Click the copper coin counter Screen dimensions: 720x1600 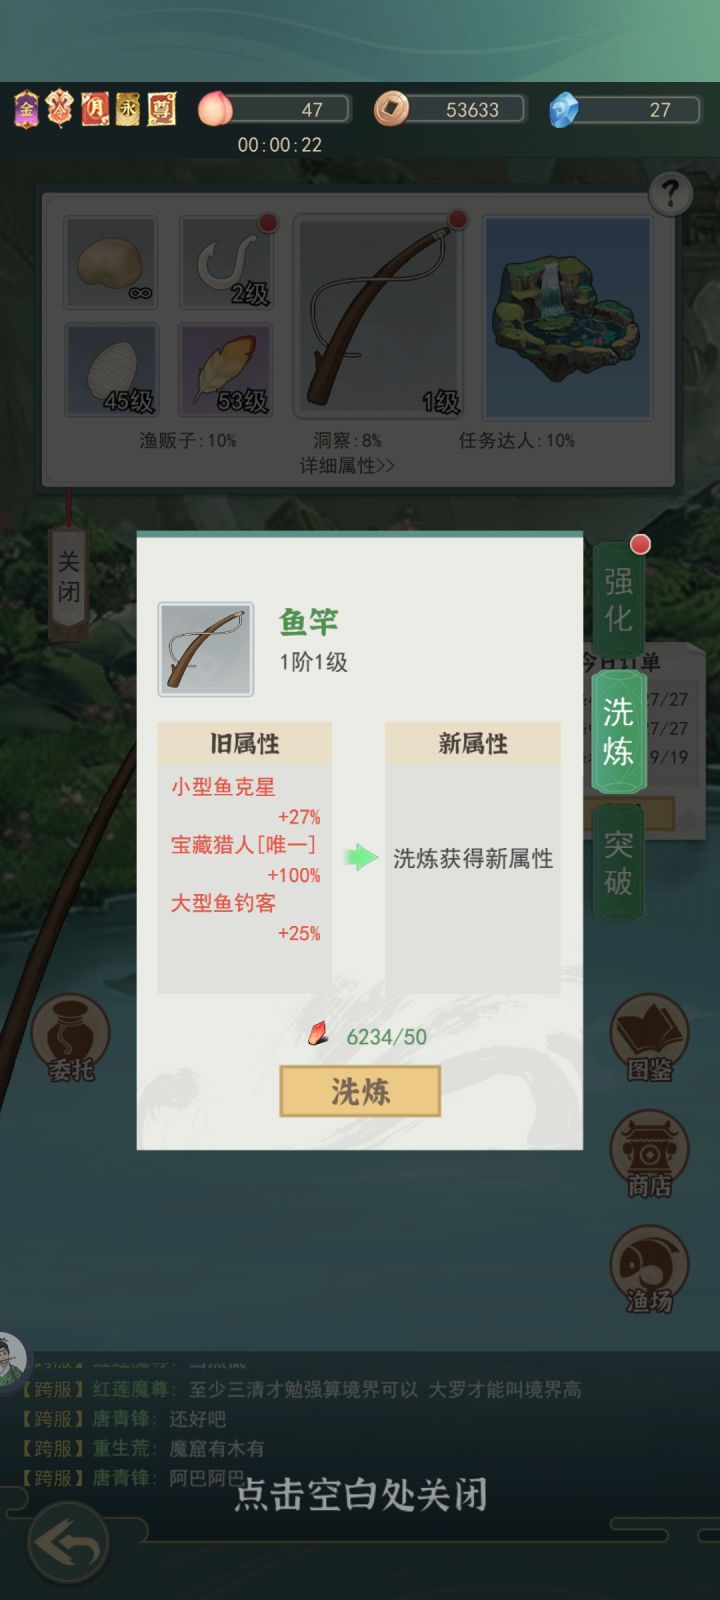450,109
